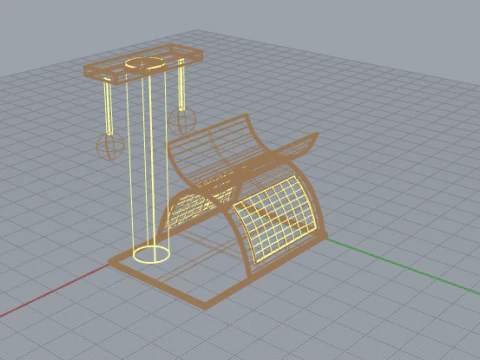Select the right hanging sphere
Screen dimensions: 480x360
(x=181, y=121)
